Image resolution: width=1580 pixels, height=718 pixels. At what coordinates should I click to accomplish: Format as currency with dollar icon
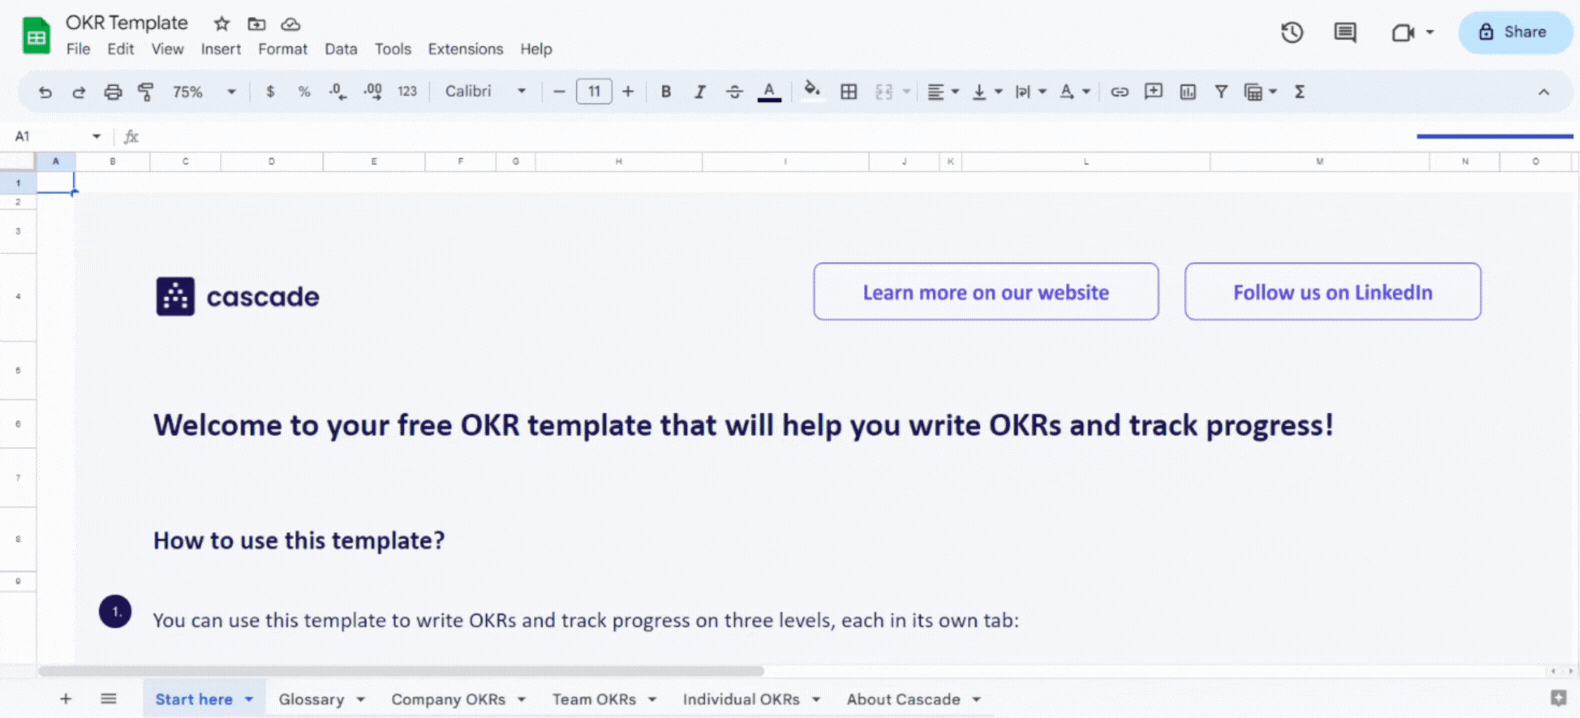point(270,92)
